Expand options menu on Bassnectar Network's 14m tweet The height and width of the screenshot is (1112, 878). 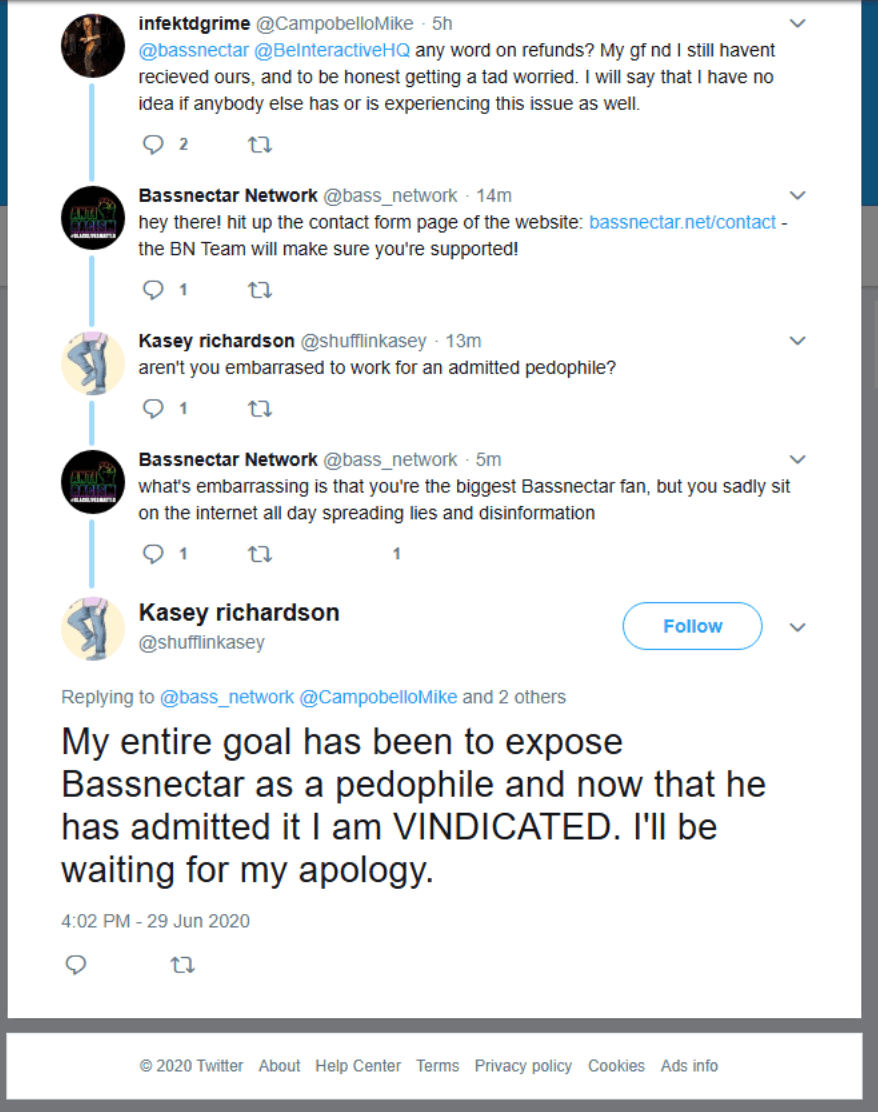[797, 195]
